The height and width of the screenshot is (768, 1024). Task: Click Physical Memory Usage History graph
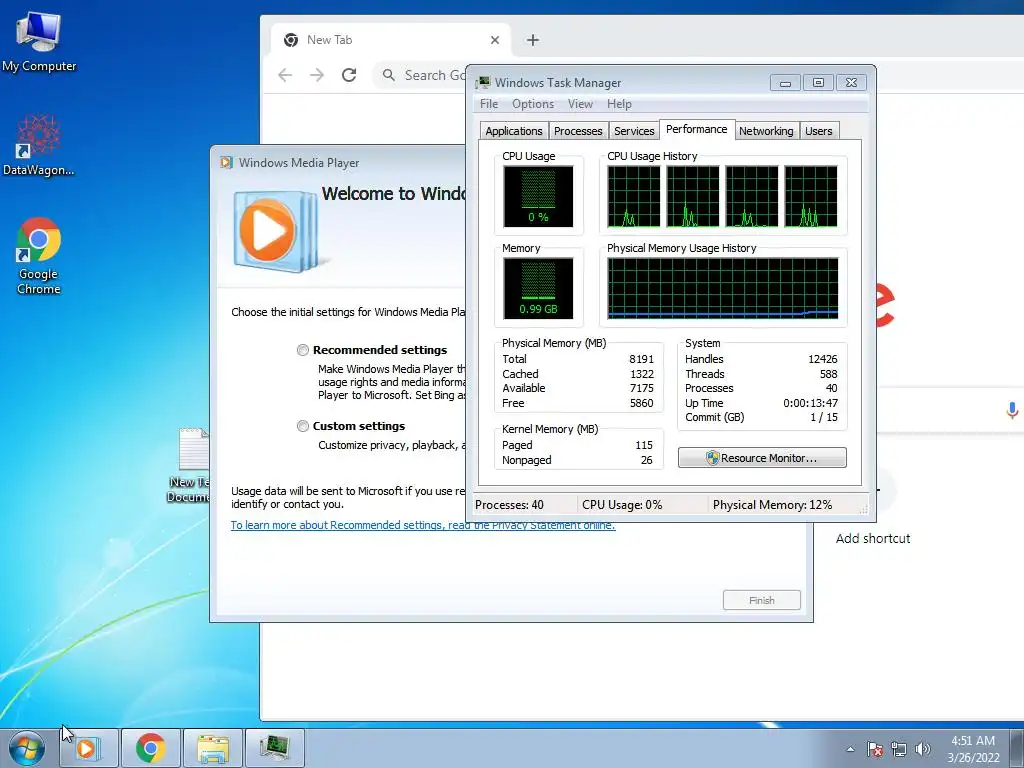click(722, 288)
